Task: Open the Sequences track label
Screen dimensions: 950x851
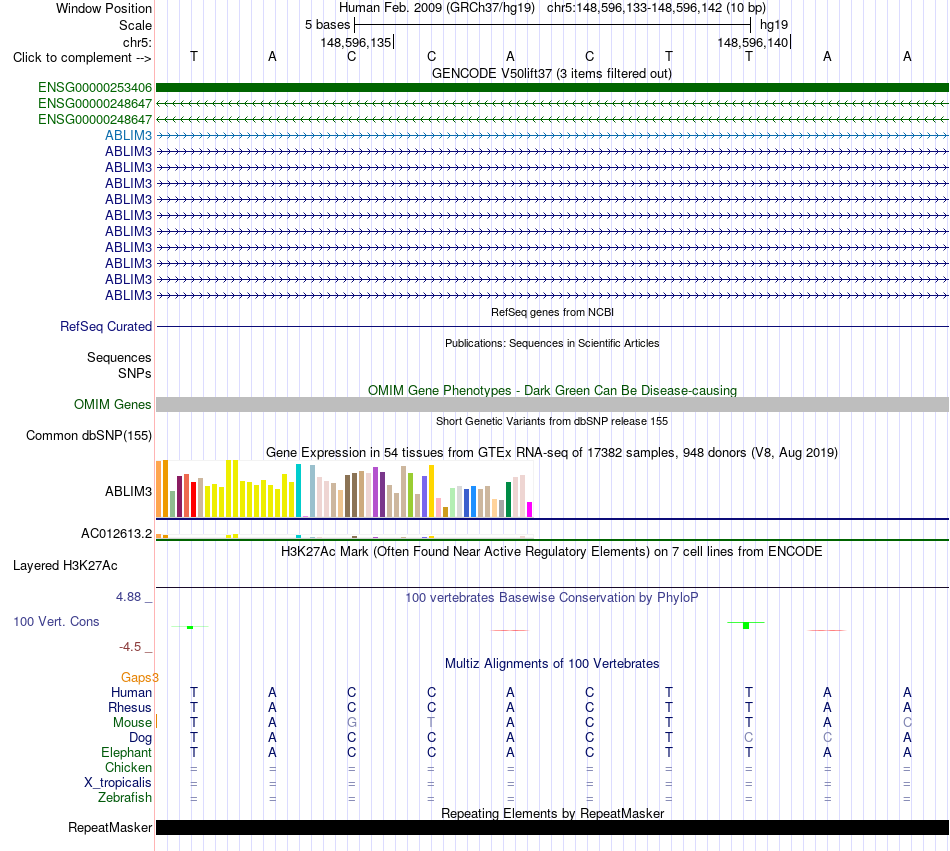Action: tap(119, 357)
